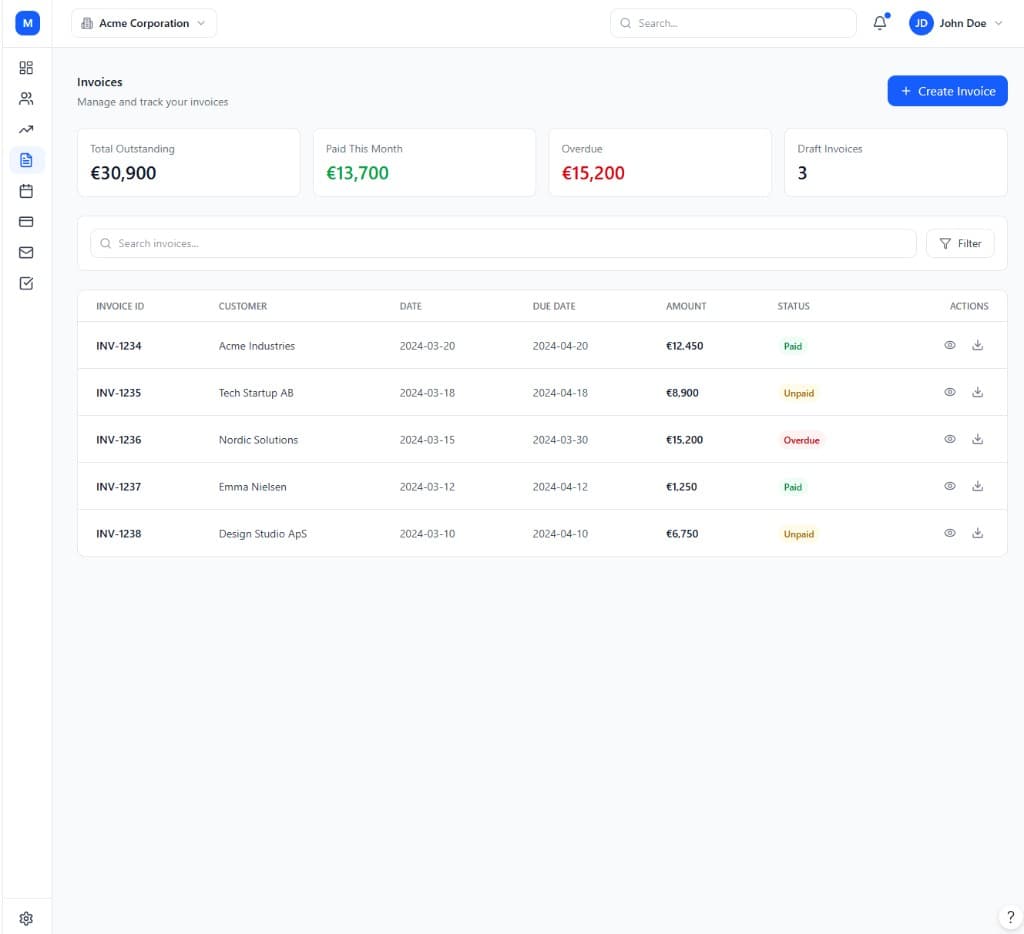Viewport: 1024px width, 934px height.
Task: Download invoice INV-1234
Action: (977, 346)
